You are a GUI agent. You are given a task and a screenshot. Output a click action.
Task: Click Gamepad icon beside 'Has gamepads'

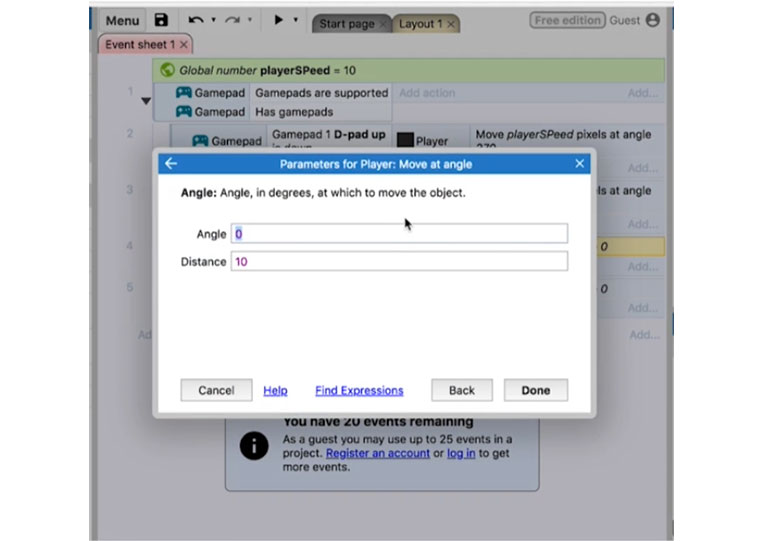(x=183, y=111)
